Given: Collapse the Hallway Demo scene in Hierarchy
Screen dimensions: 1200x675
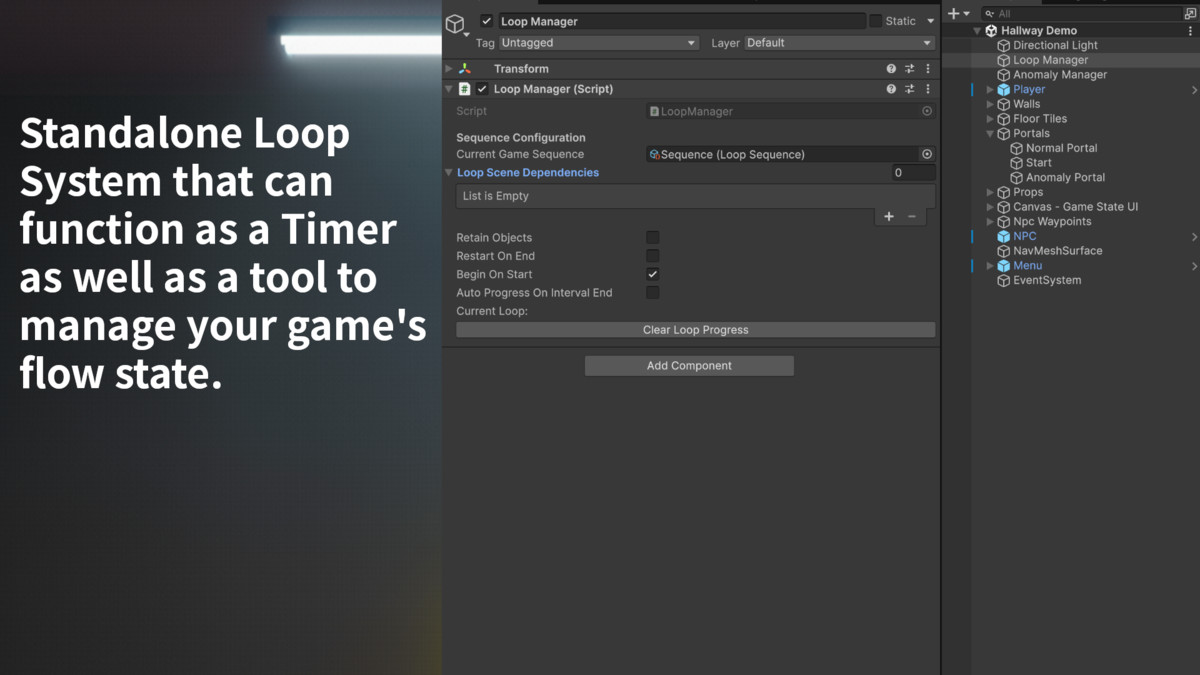Looking at the screenshot, I should coord(978,31).
